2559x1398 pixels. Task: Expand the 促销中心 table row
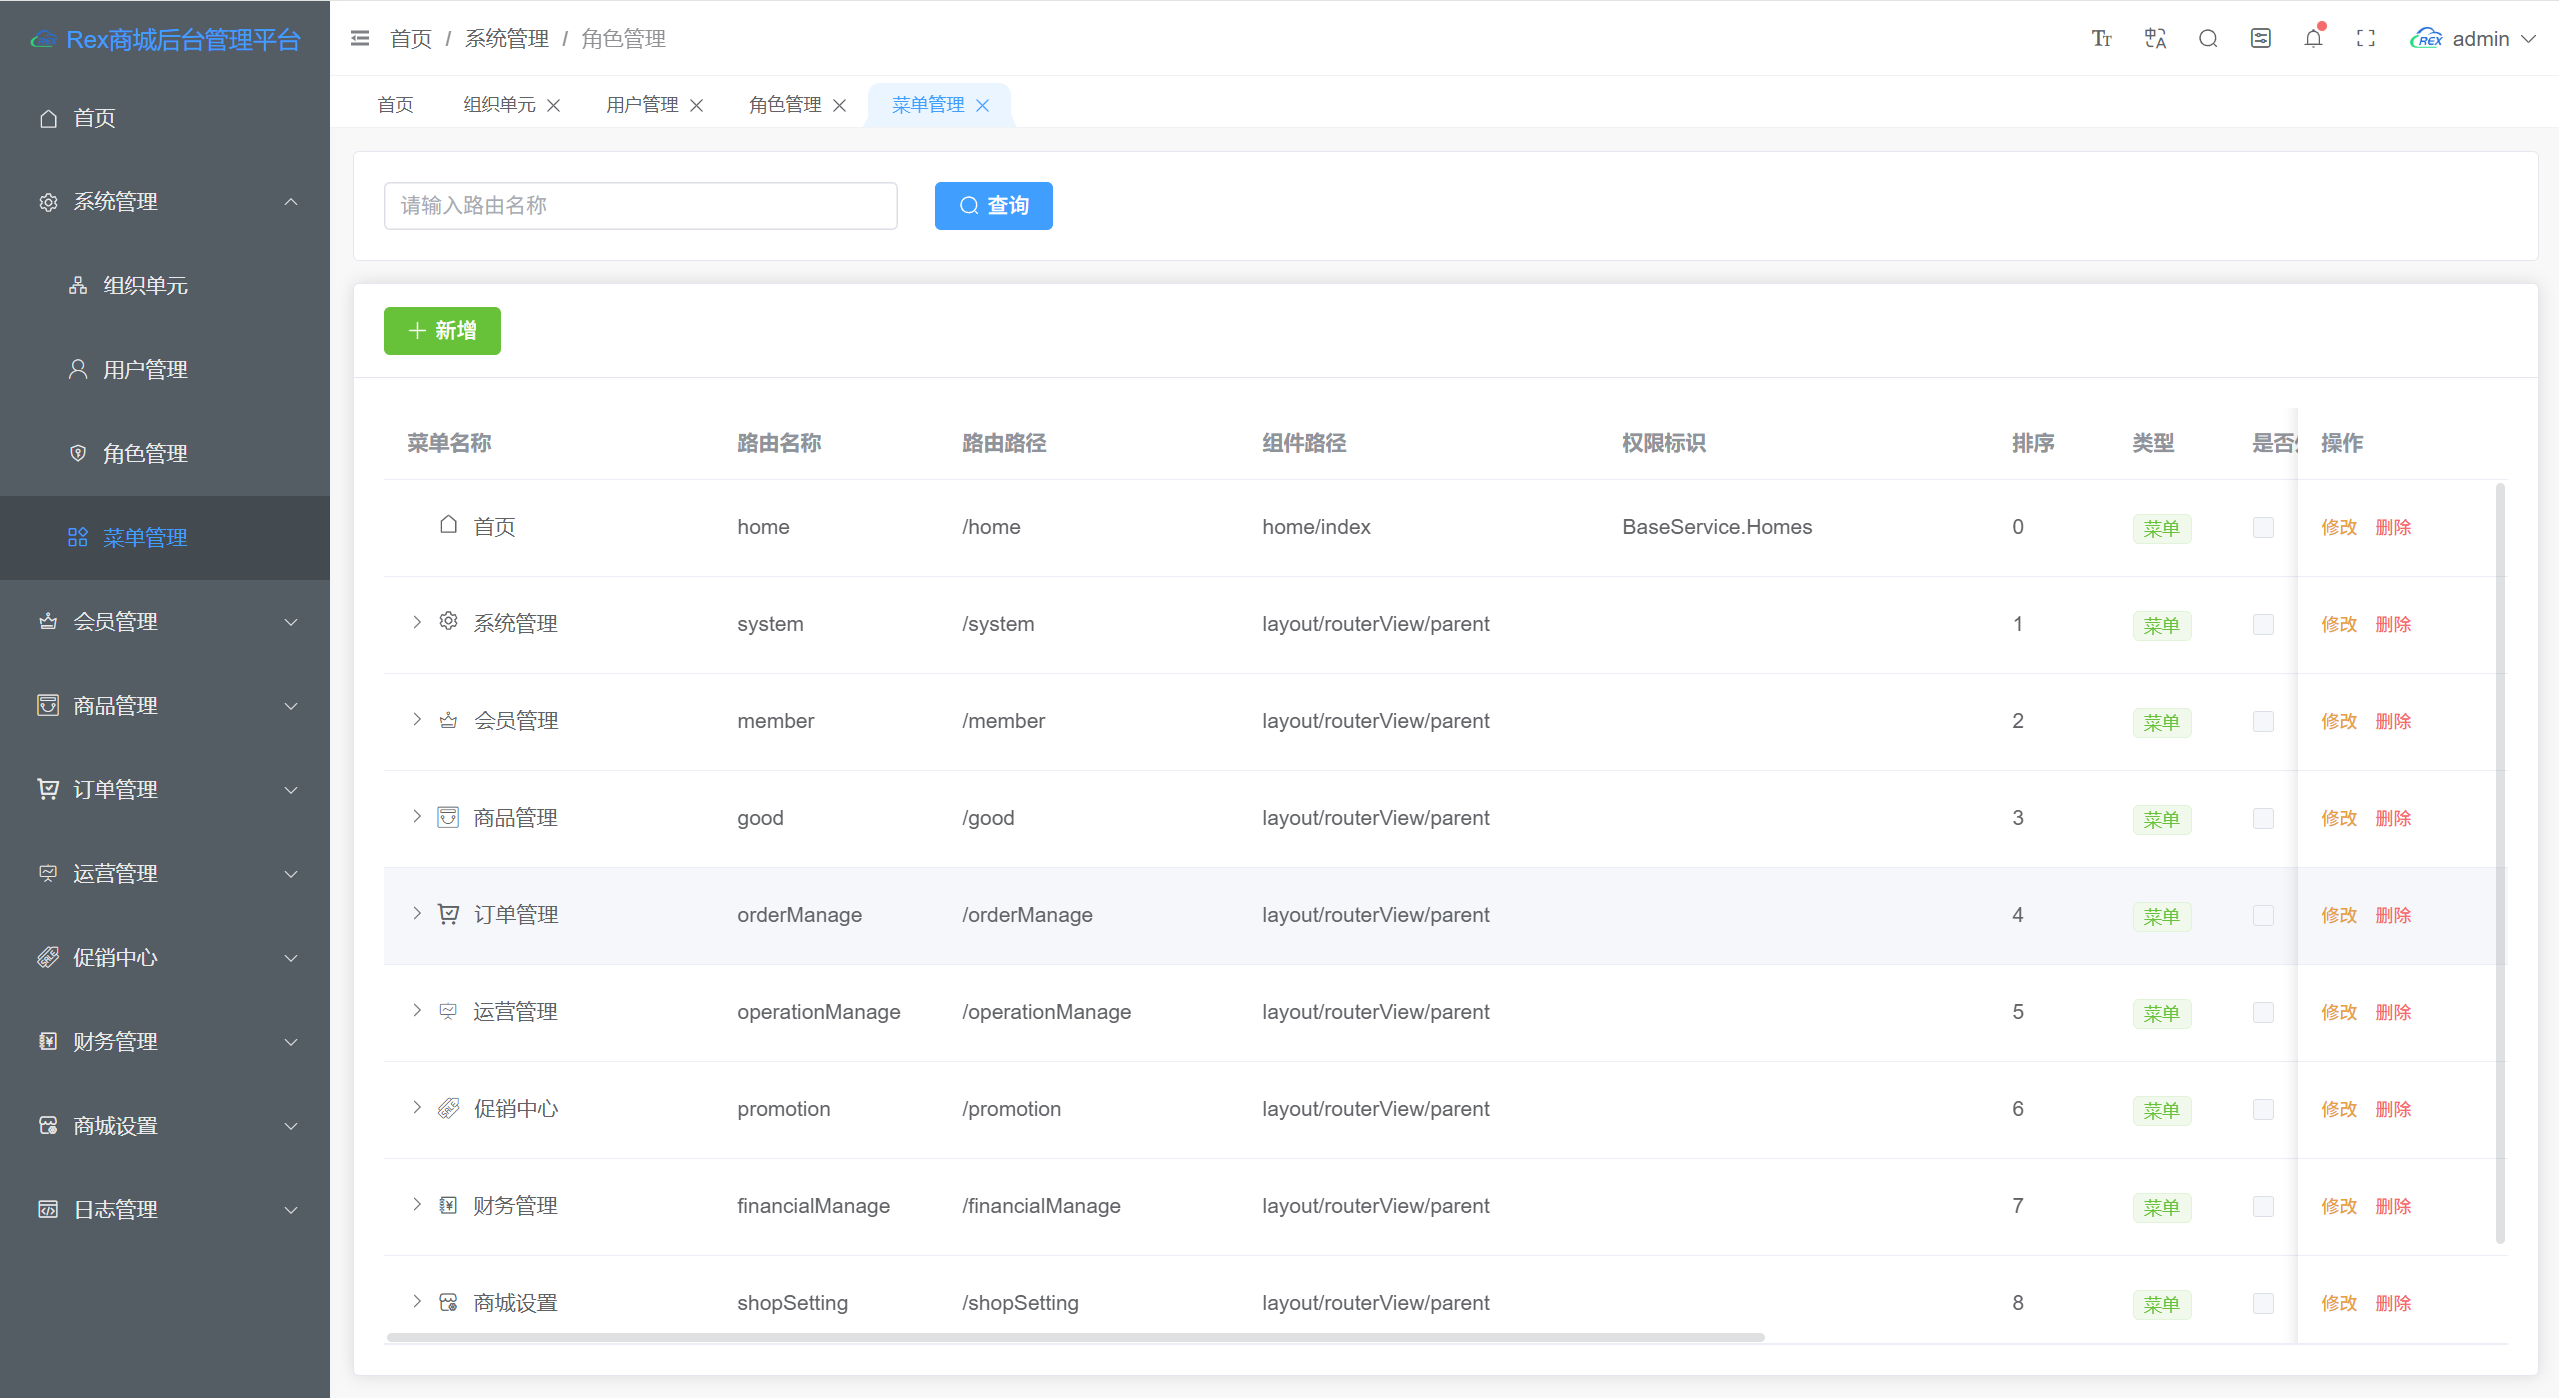[x=417, y=1107]
